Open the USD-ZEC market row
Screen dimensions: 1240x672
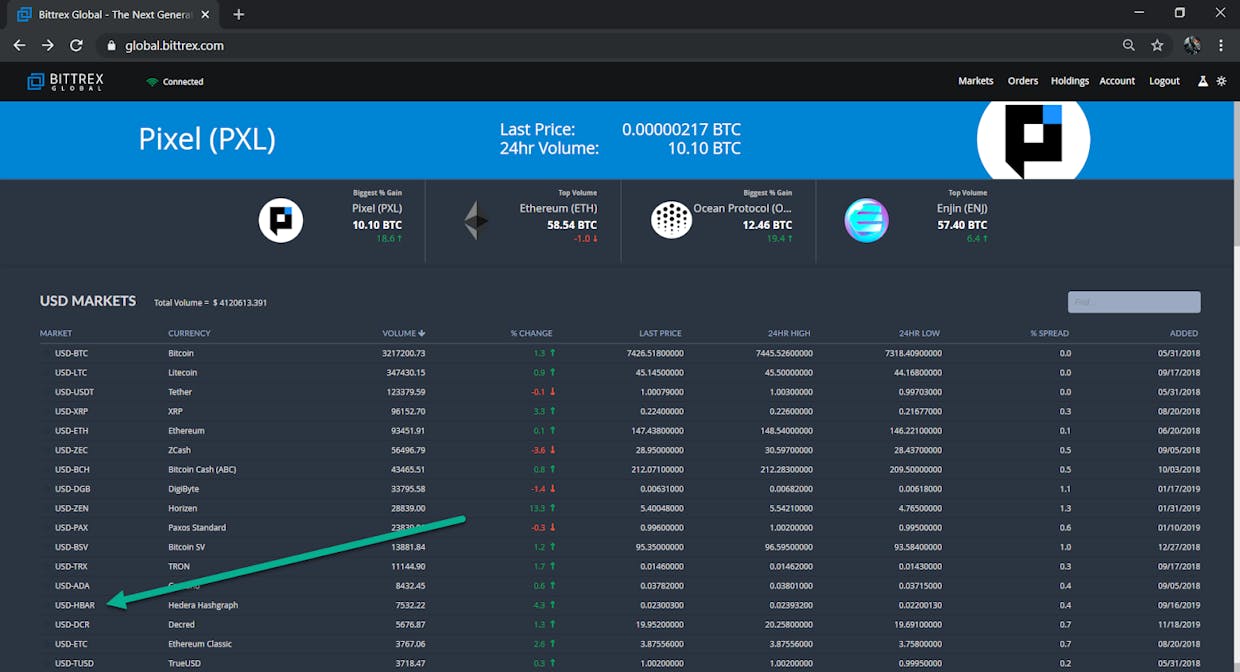(619, 450)
